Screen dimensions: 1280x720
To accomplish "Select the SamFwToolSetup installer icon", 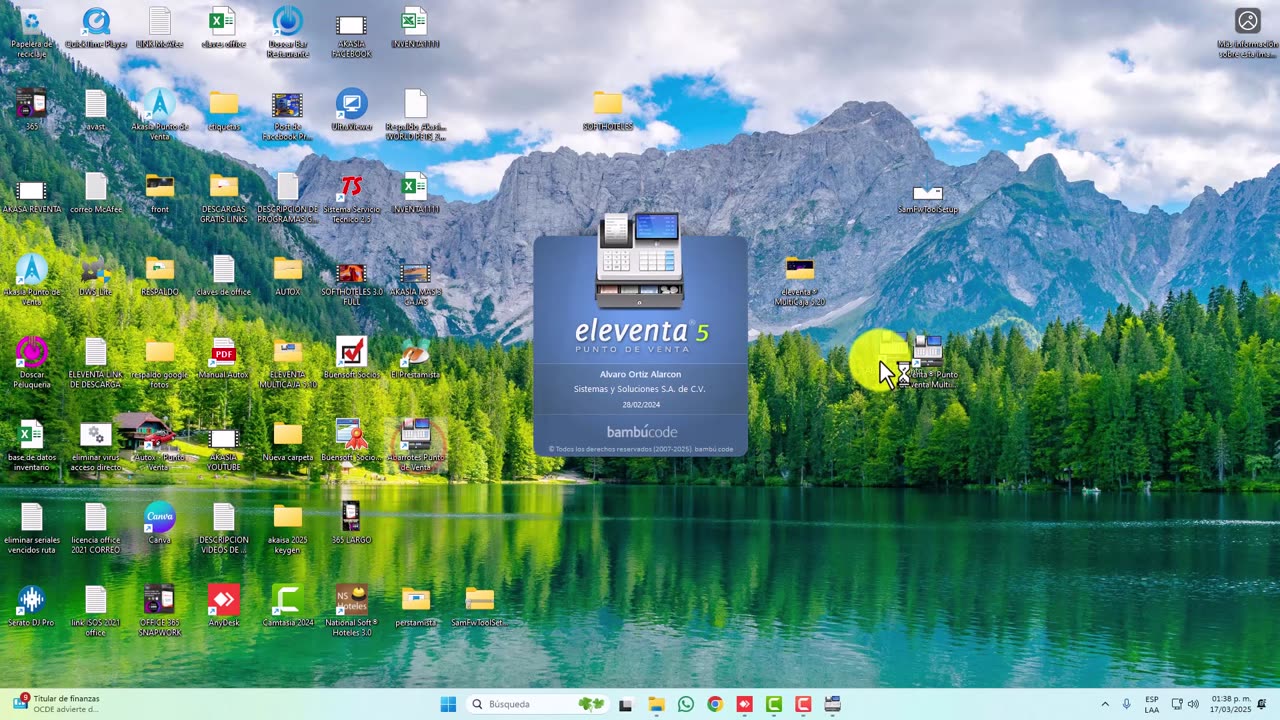I will click(x=927, y=198).
